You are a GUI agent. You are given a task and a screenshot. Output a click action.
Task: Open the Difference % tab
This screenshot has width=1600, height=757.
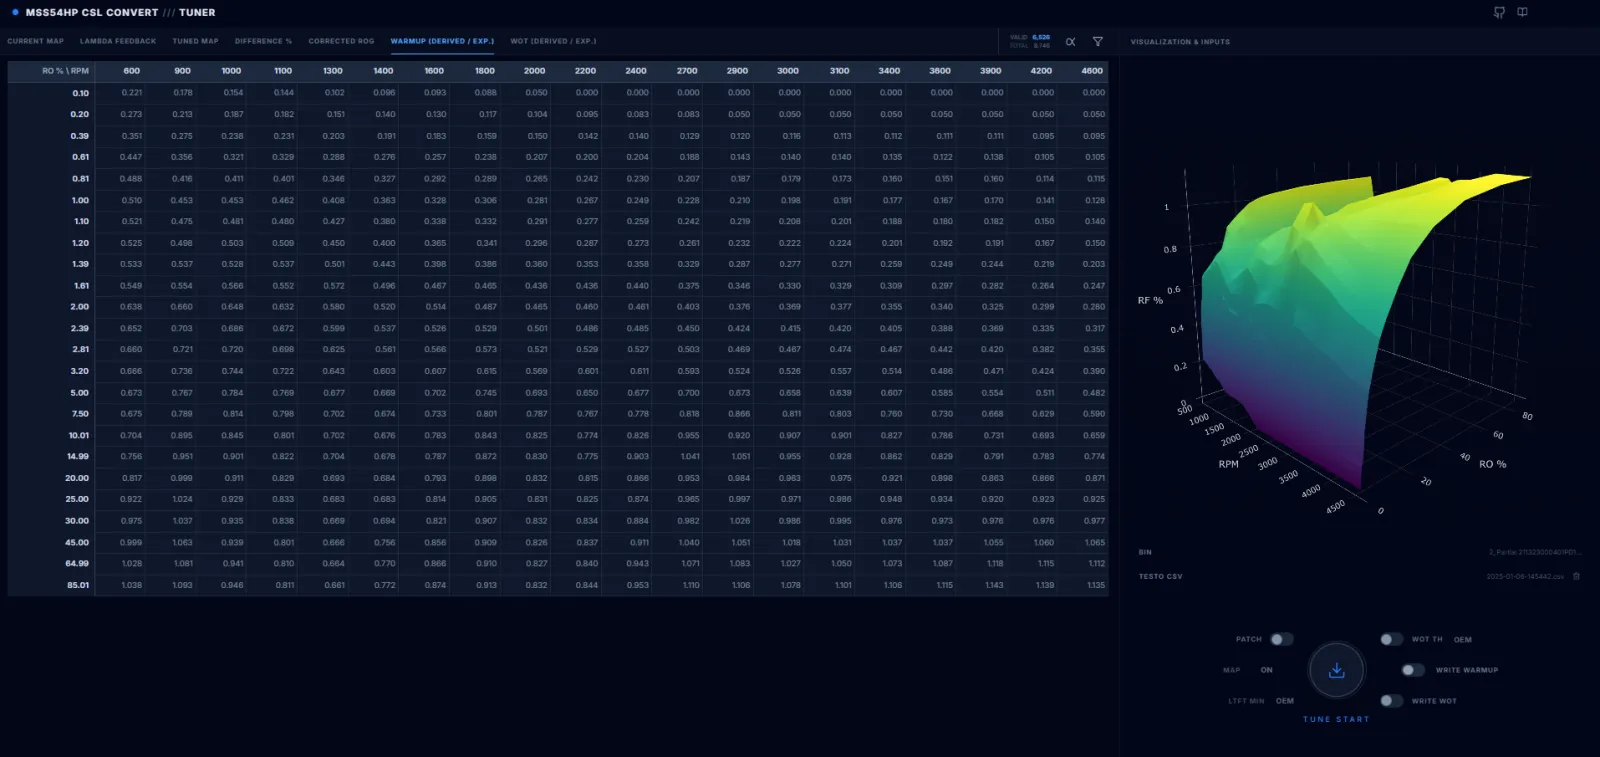click(263, 41)
